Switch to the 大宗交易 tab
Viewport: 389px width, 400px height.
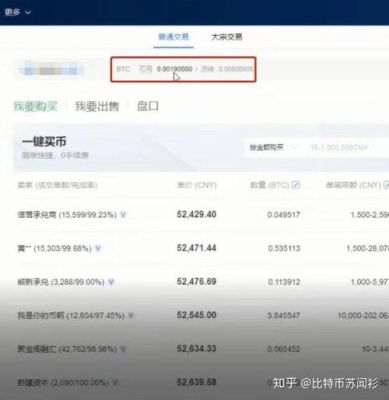point(227,37)
